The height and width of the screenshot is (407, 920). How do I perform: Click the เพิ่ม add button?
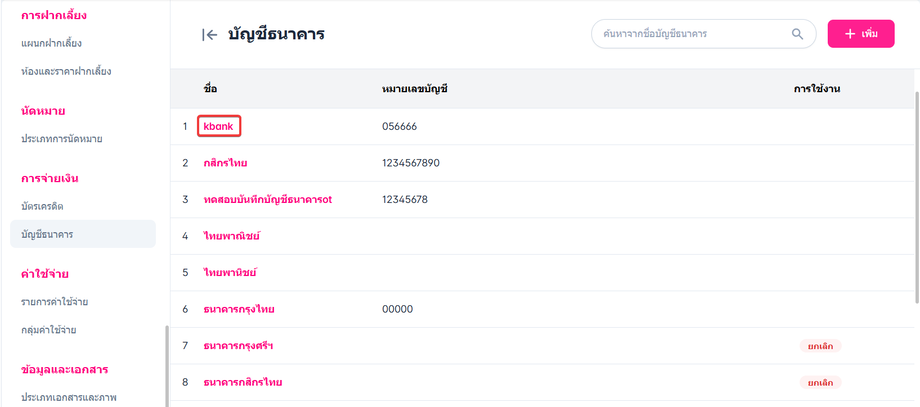point(860,34)
